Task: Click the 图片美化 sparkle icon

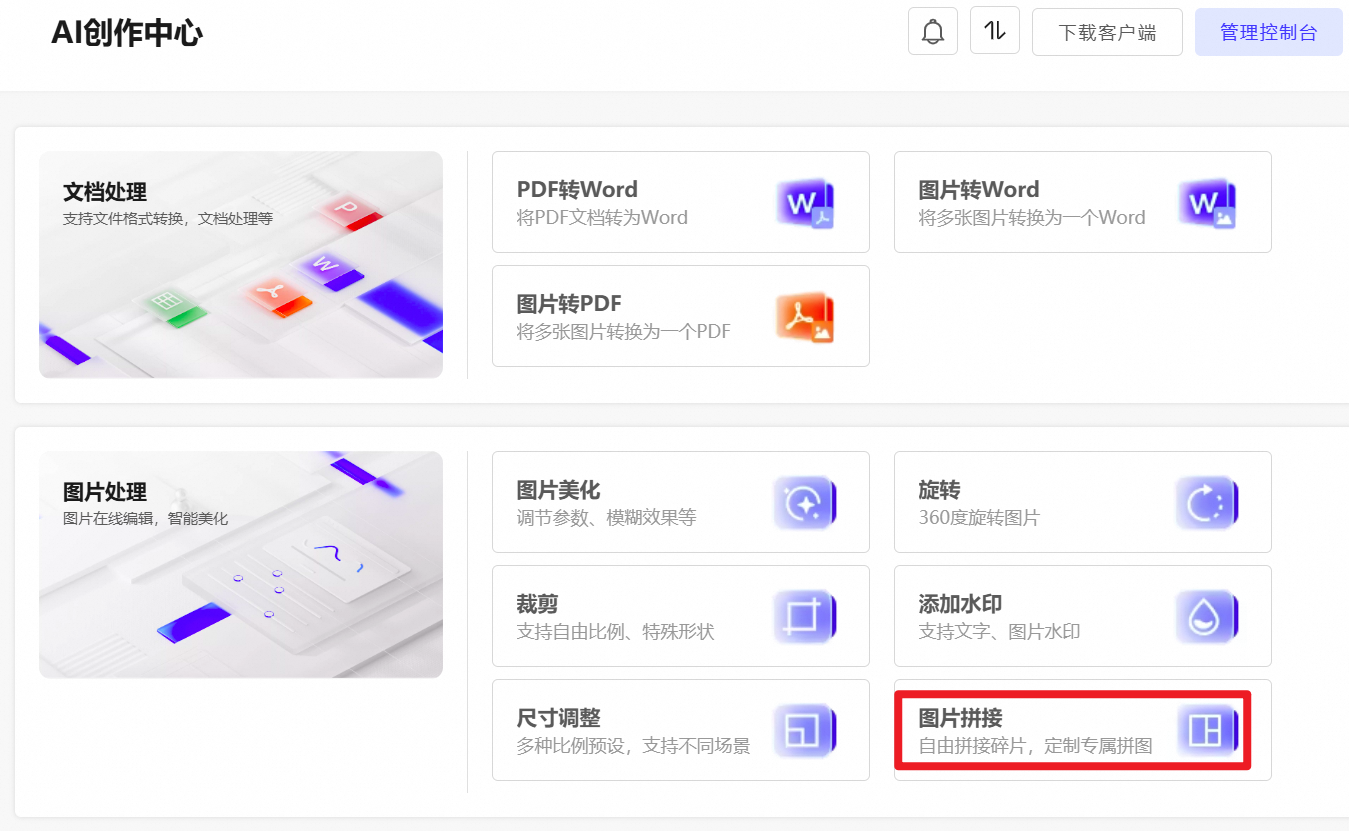Action: (805, 503)
